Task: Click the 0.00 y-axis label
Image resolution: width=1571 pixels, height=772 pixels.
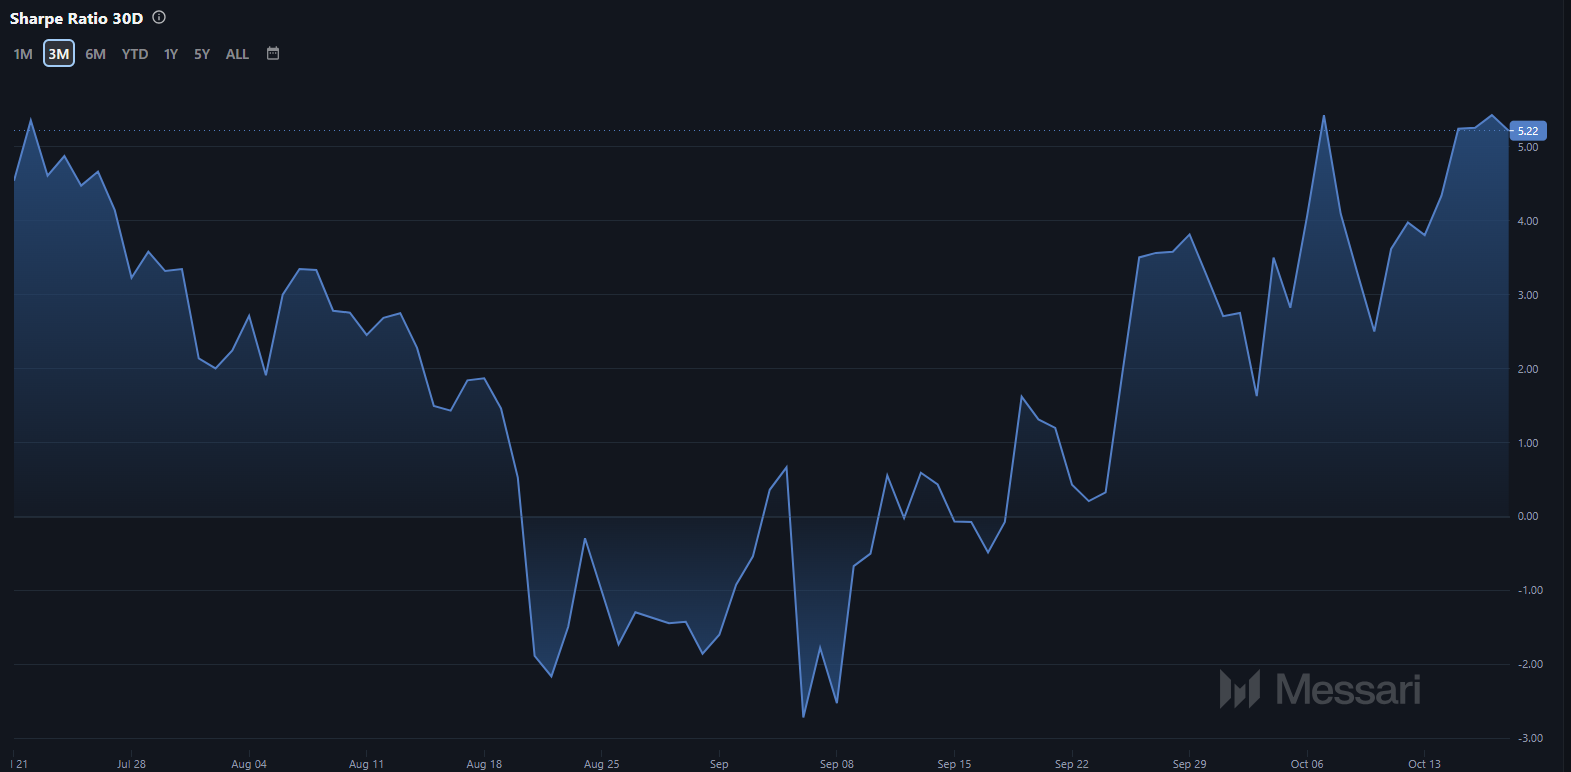Action: tap(1528, 516)
